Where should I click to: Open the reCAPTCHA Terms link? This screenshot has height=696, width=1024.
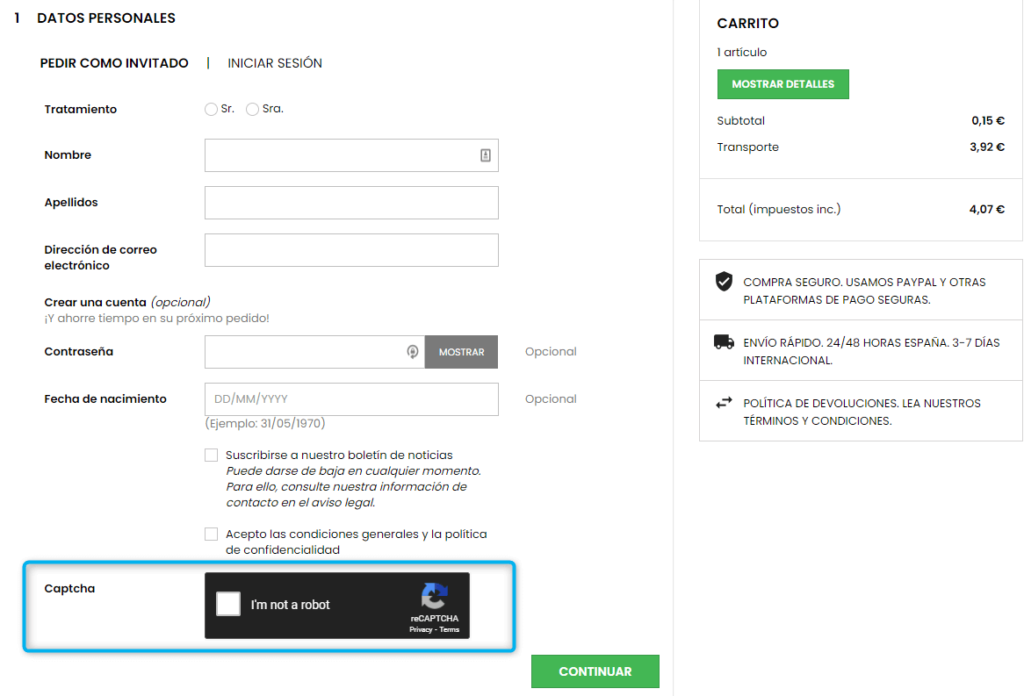click(449, 629)
